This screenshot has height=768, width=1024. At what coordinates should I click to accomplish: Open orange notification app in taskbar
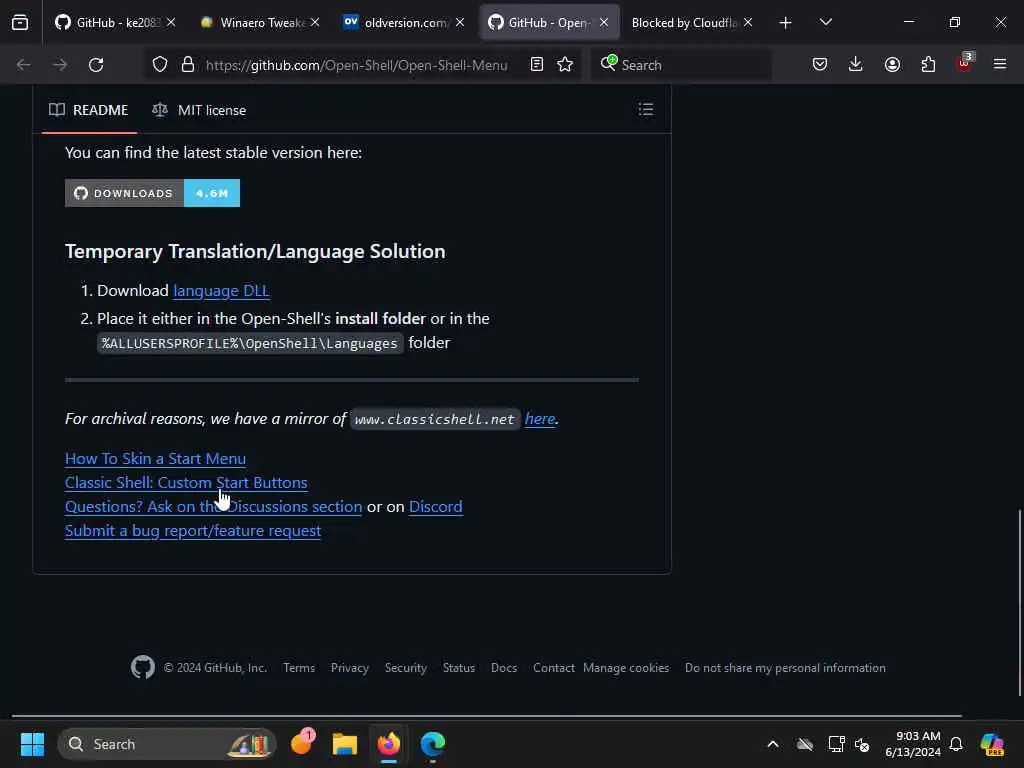coord(302,743)
